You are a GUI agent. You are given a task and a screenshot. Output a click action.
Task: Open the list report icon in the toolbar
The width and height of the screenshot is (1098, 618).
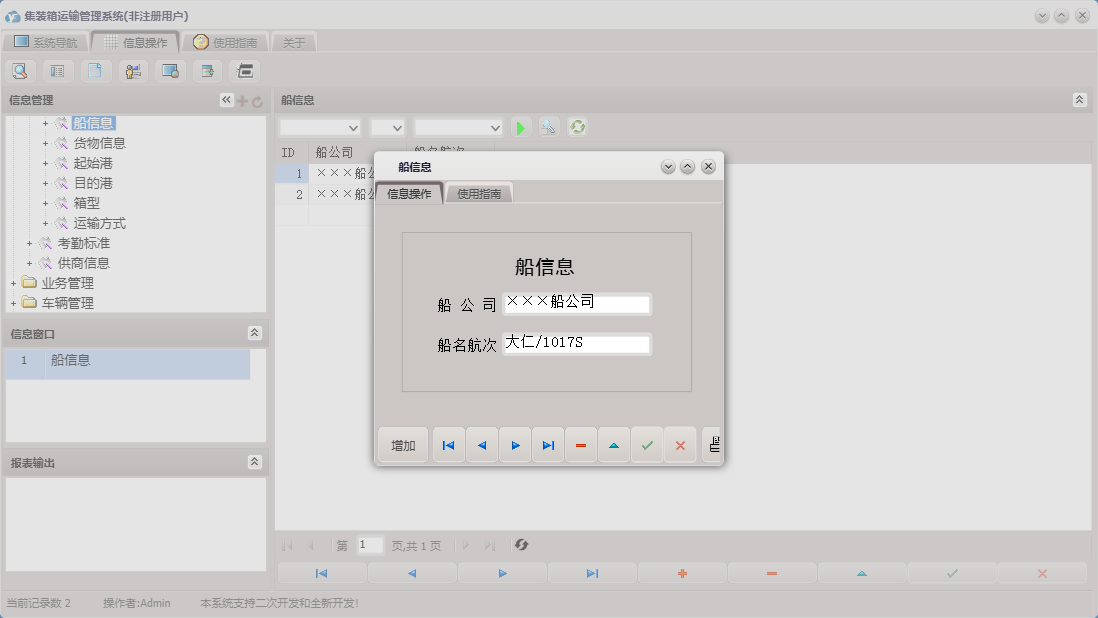coord(57,70)
